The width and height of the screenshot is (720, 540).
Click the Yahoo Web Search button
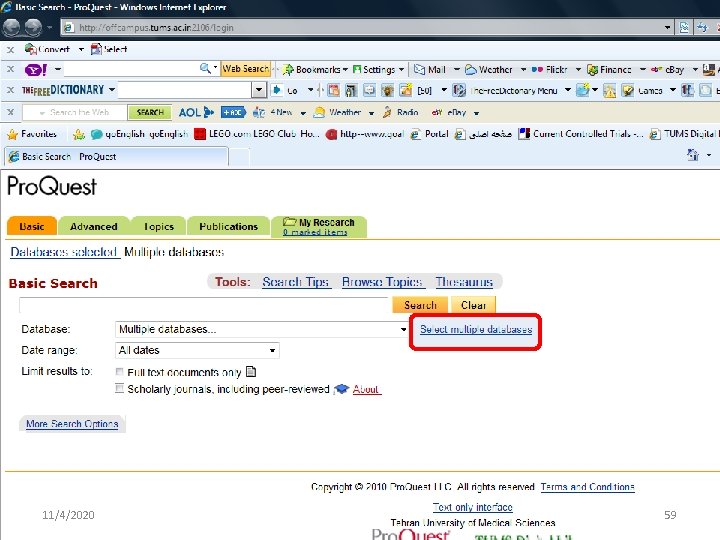click(246, 69)
